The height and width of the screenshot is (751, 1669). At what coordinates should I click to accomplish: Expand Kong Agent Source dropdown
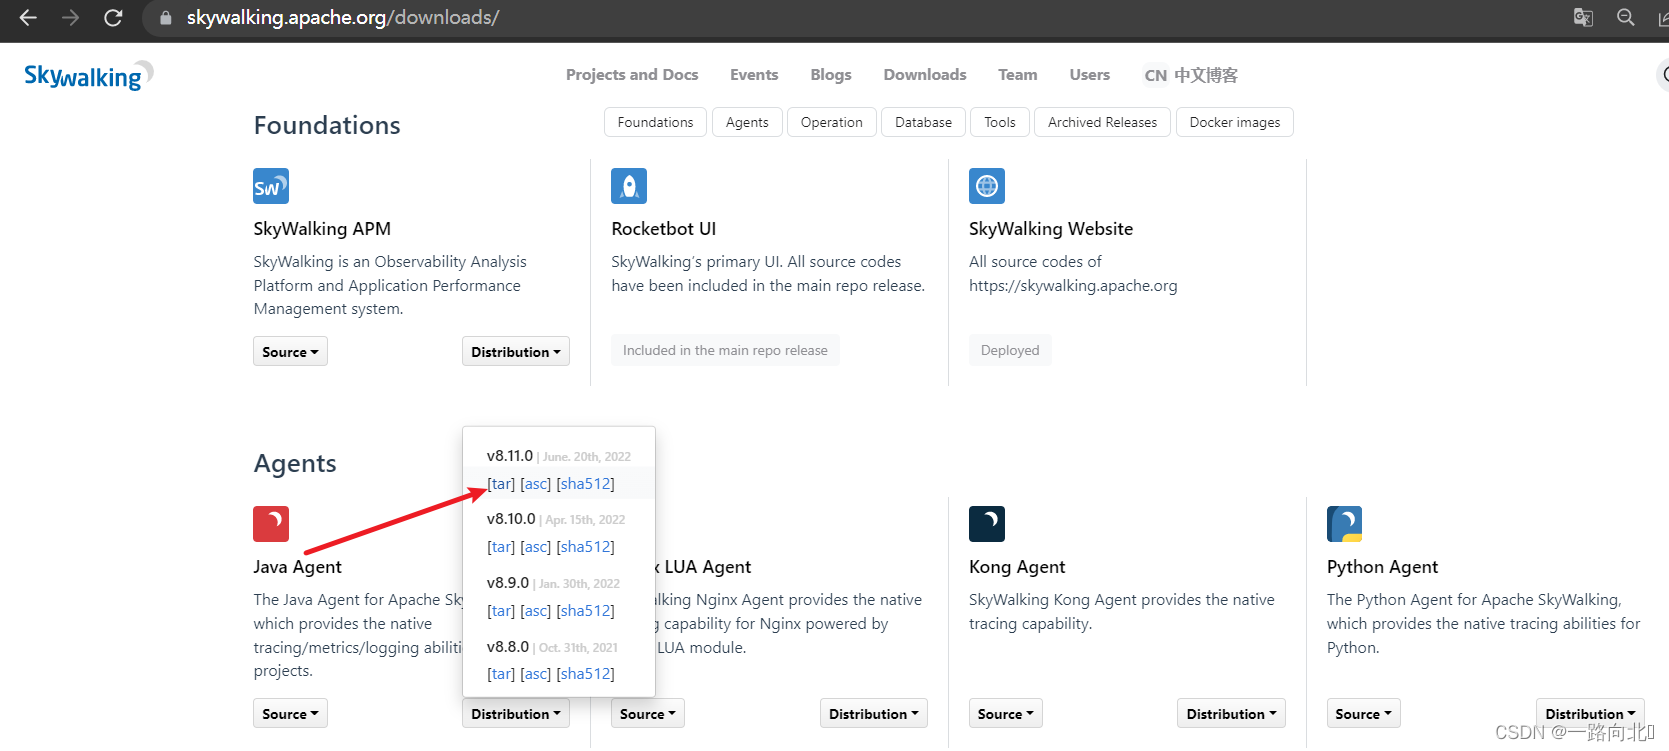click(1006, 713)
